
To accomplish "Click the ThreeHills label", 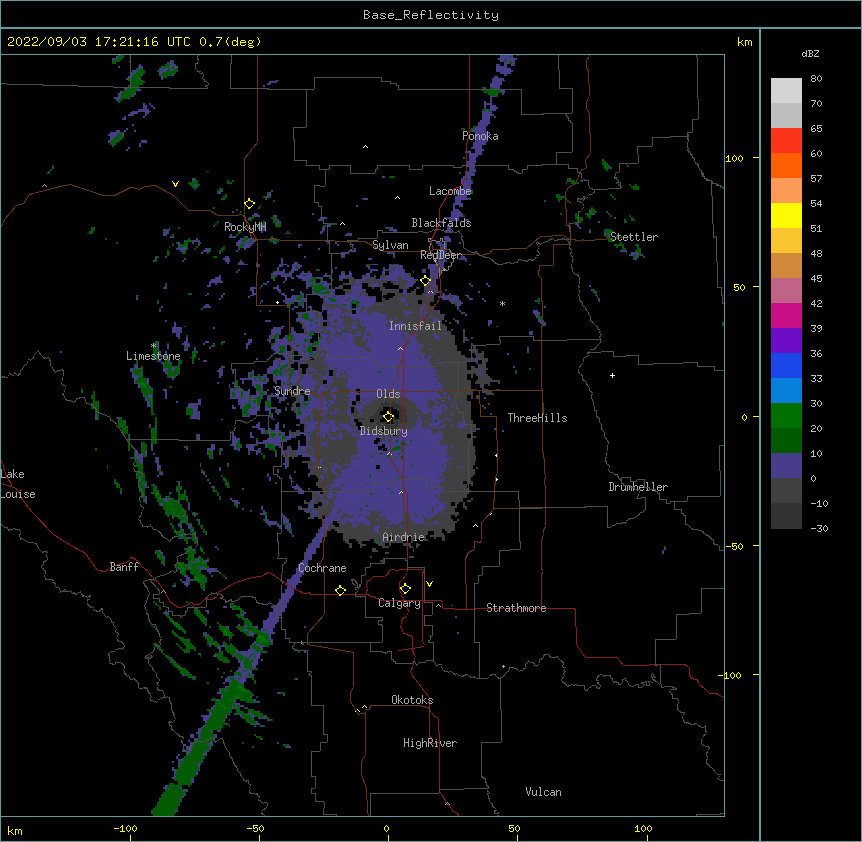I will point(537,418).
